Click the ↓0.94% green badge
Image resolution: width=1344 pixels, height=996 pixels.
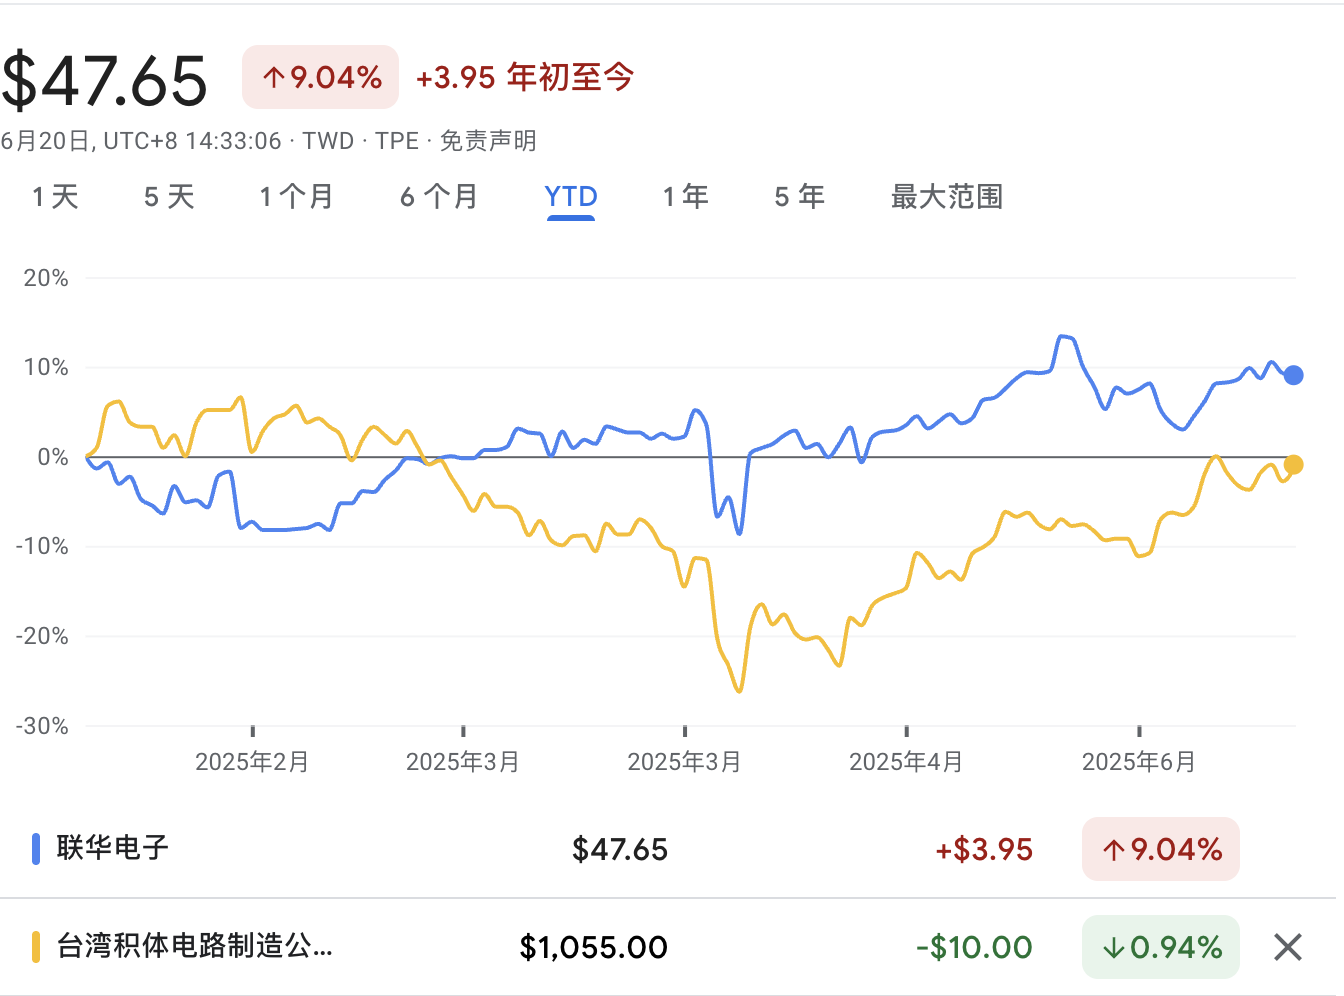coord(1161,947)
